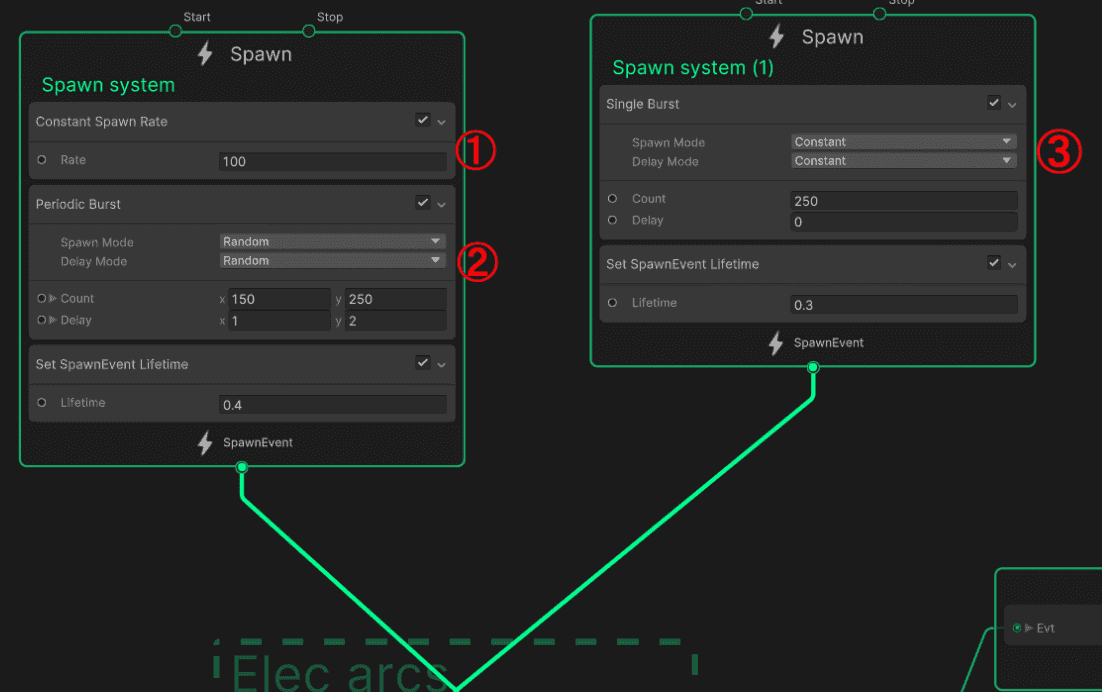The image size is (1102, 692).
Task: Select the Spawn system title label
Action: point(108,85)
